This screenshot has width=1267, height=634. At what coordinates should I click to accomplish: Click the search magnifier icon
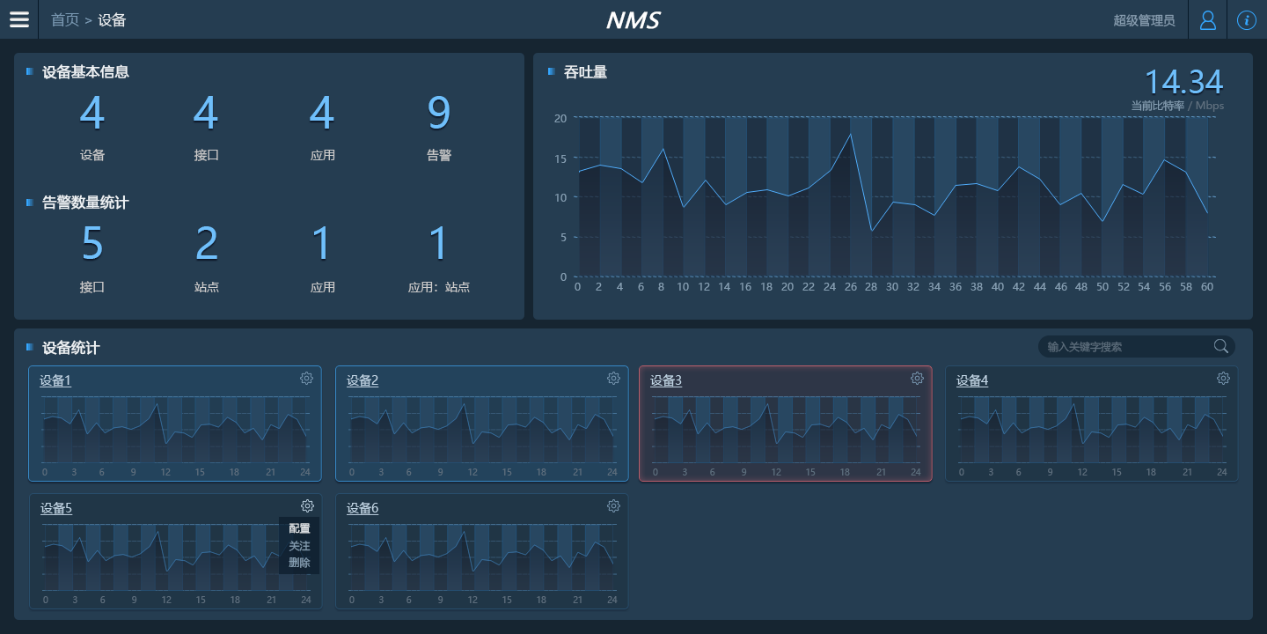(x=1221, y=346)
